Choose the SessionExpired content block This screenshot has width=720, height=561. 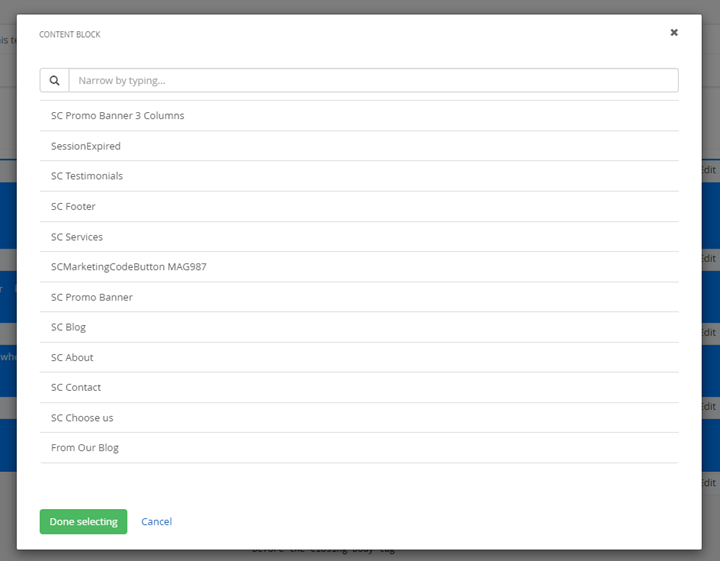86,146
